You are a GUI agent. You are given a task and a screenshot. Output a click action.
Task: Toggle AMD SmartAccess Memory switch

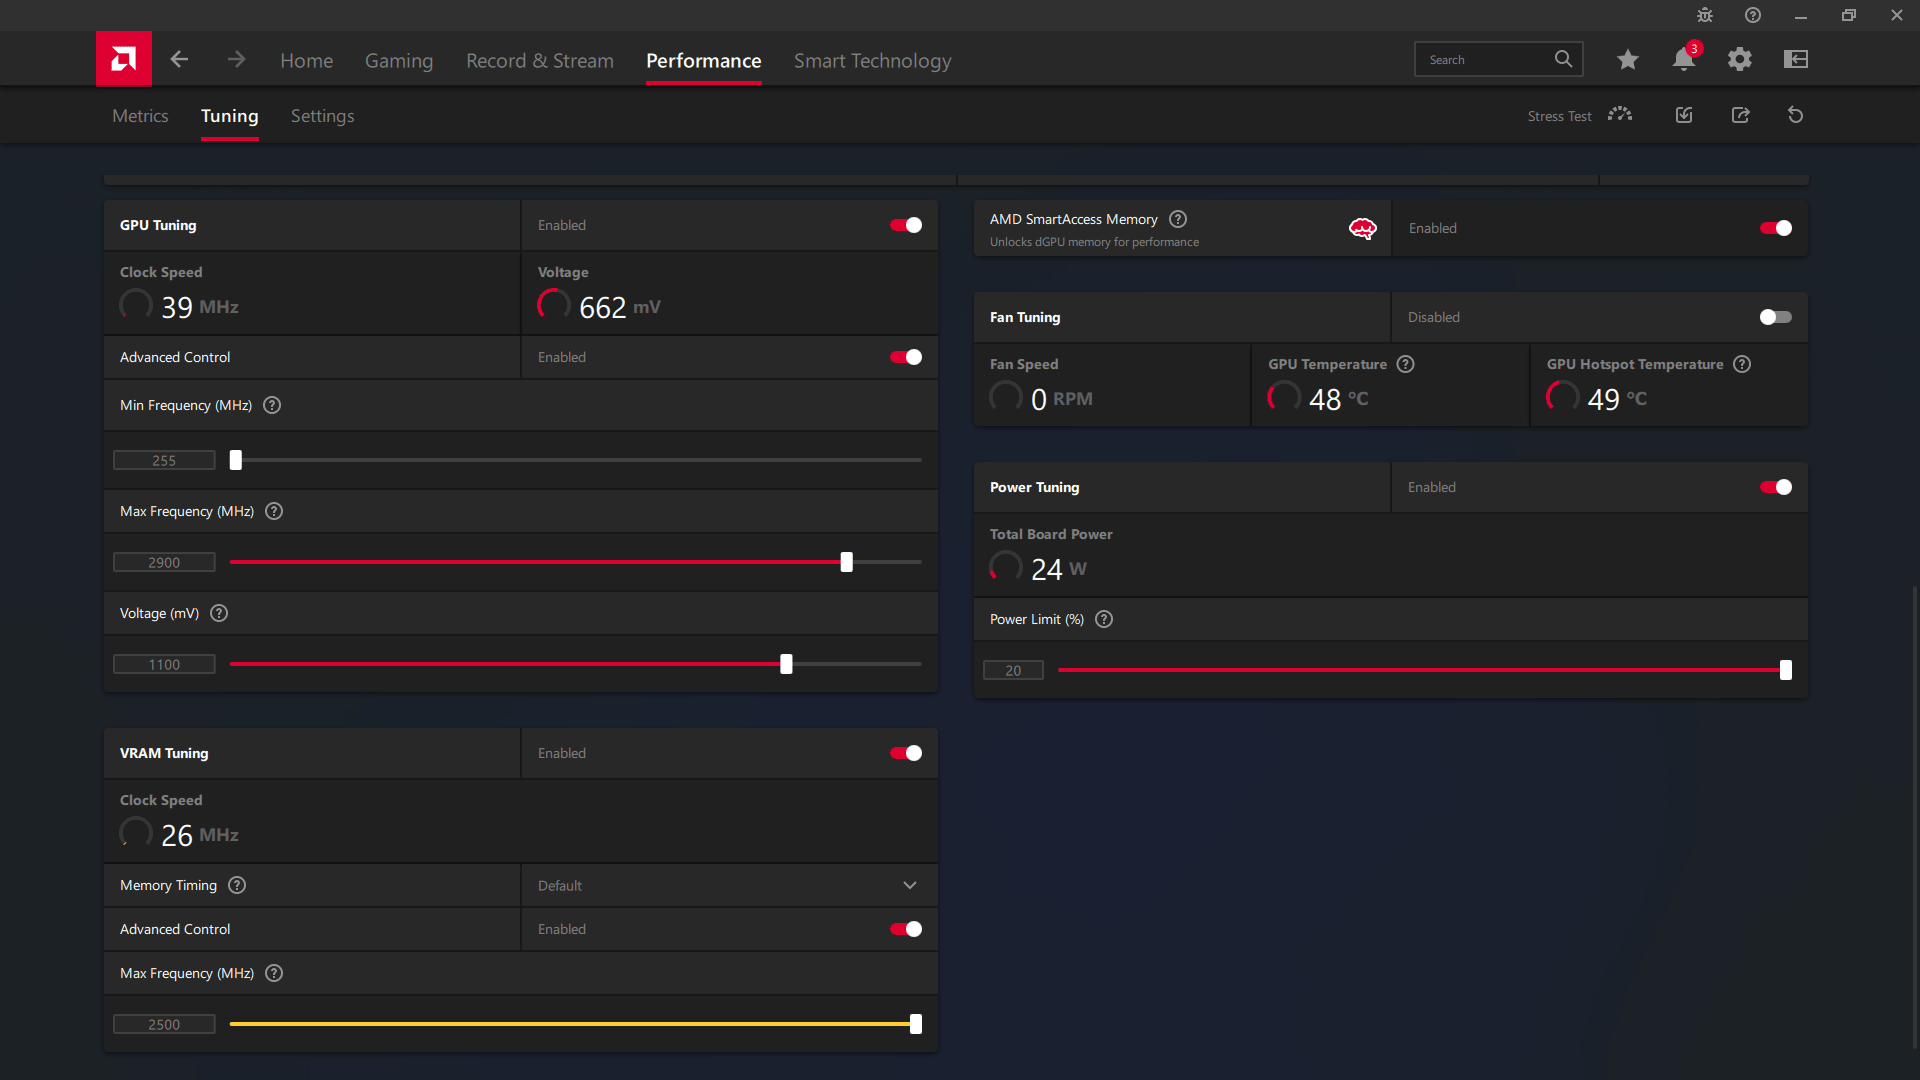point(1776,228)
